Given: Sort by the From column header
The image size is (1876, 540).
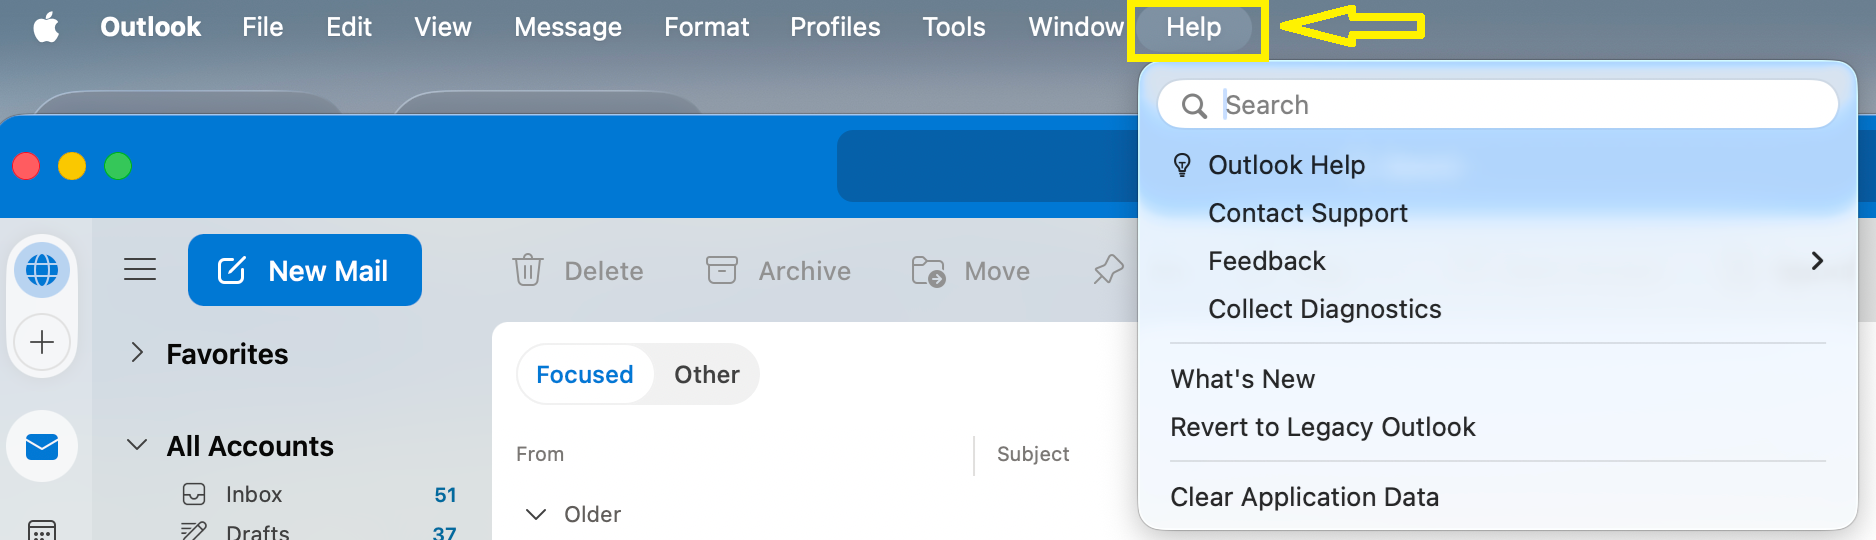Looking at the screenshot, I should click(540, 454).
